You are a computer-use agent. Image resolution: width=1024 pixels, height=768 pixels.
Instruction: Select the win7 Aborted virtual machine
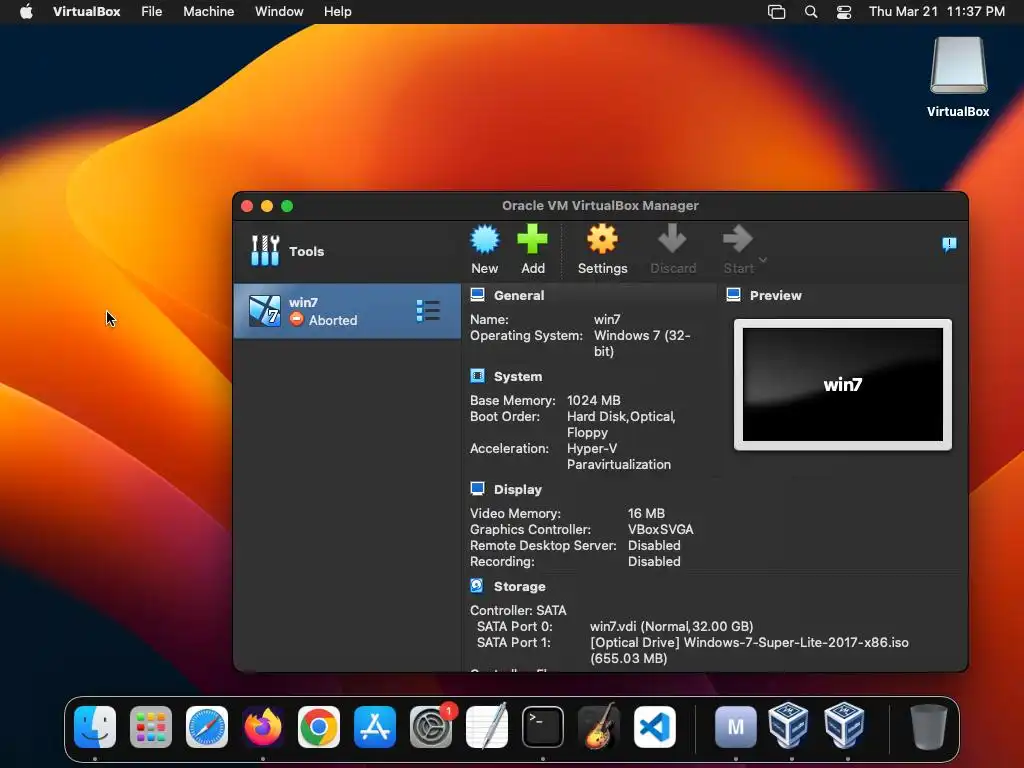(x=347, y=311)
